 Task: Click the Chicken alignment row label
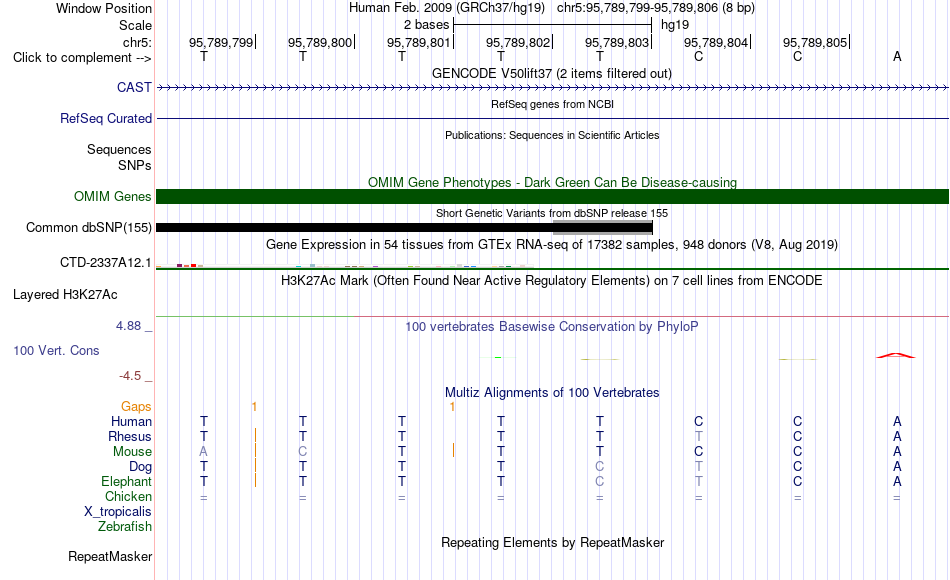click(128, 497)
